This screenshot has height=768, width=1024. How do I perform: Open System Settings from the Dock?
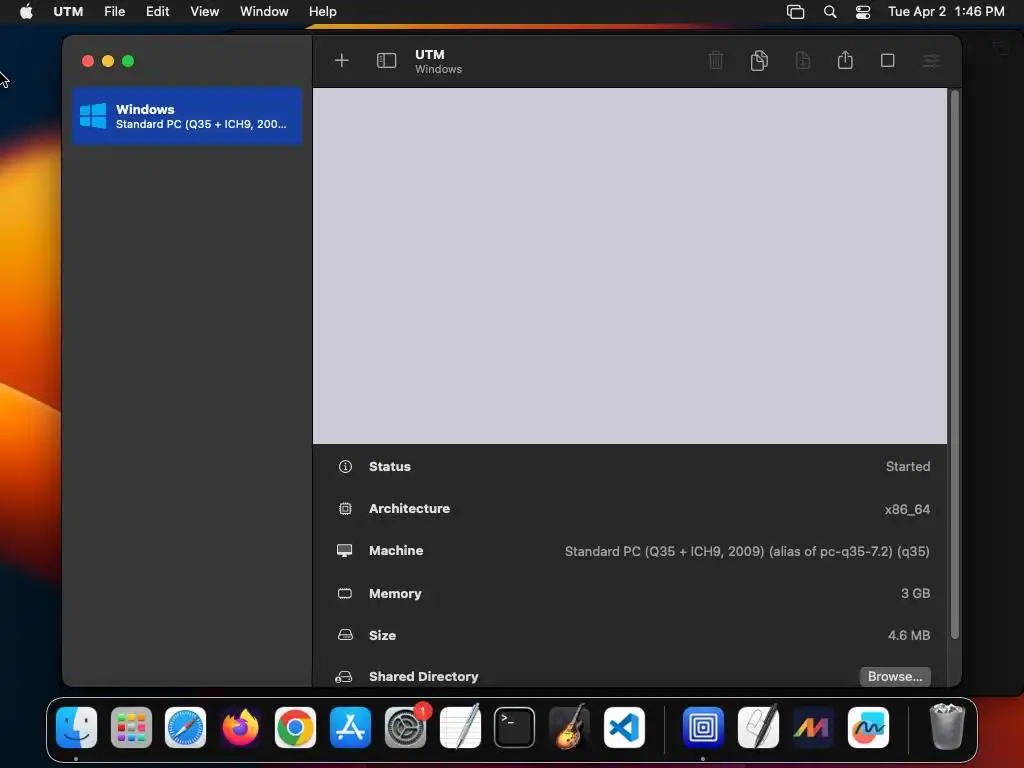pyautogui.click(x=405, y=727)
